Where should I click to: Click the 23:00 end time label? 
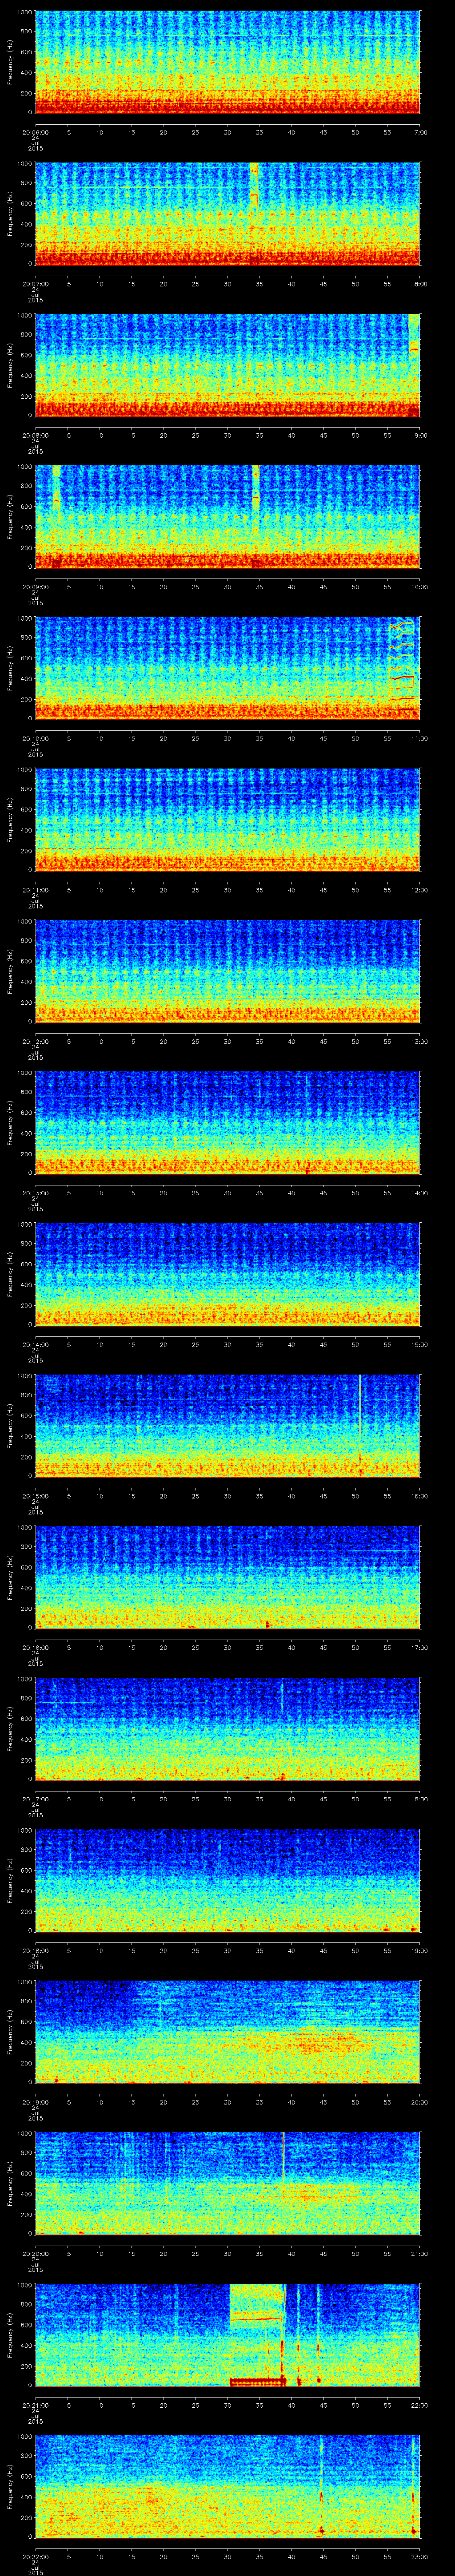click(x=420, y=2556)
